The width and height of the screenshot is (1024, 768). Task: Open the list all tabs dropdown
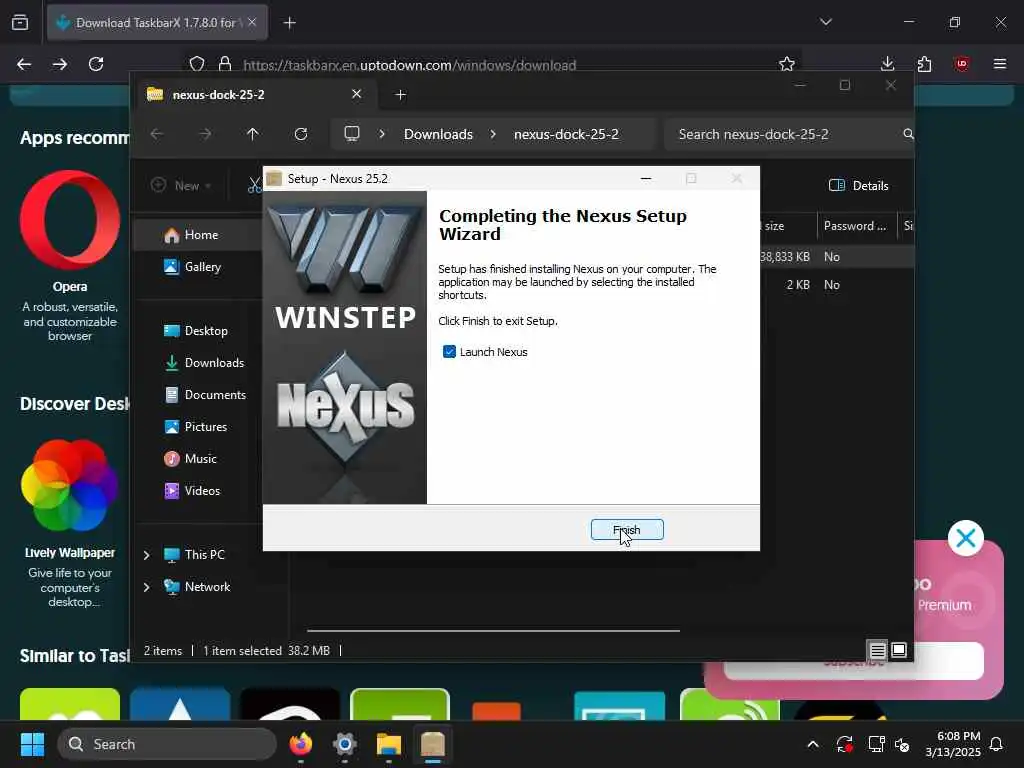tap(826, 22)
